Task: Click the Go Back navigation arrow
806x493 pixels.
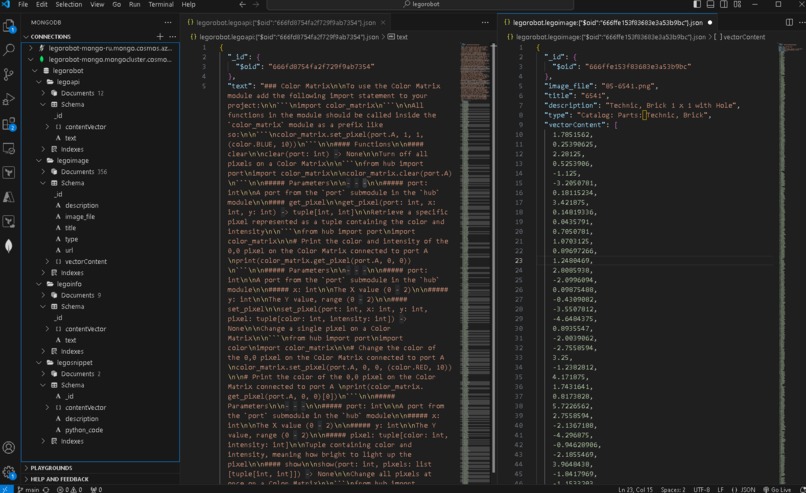Action: click(243, 5)
